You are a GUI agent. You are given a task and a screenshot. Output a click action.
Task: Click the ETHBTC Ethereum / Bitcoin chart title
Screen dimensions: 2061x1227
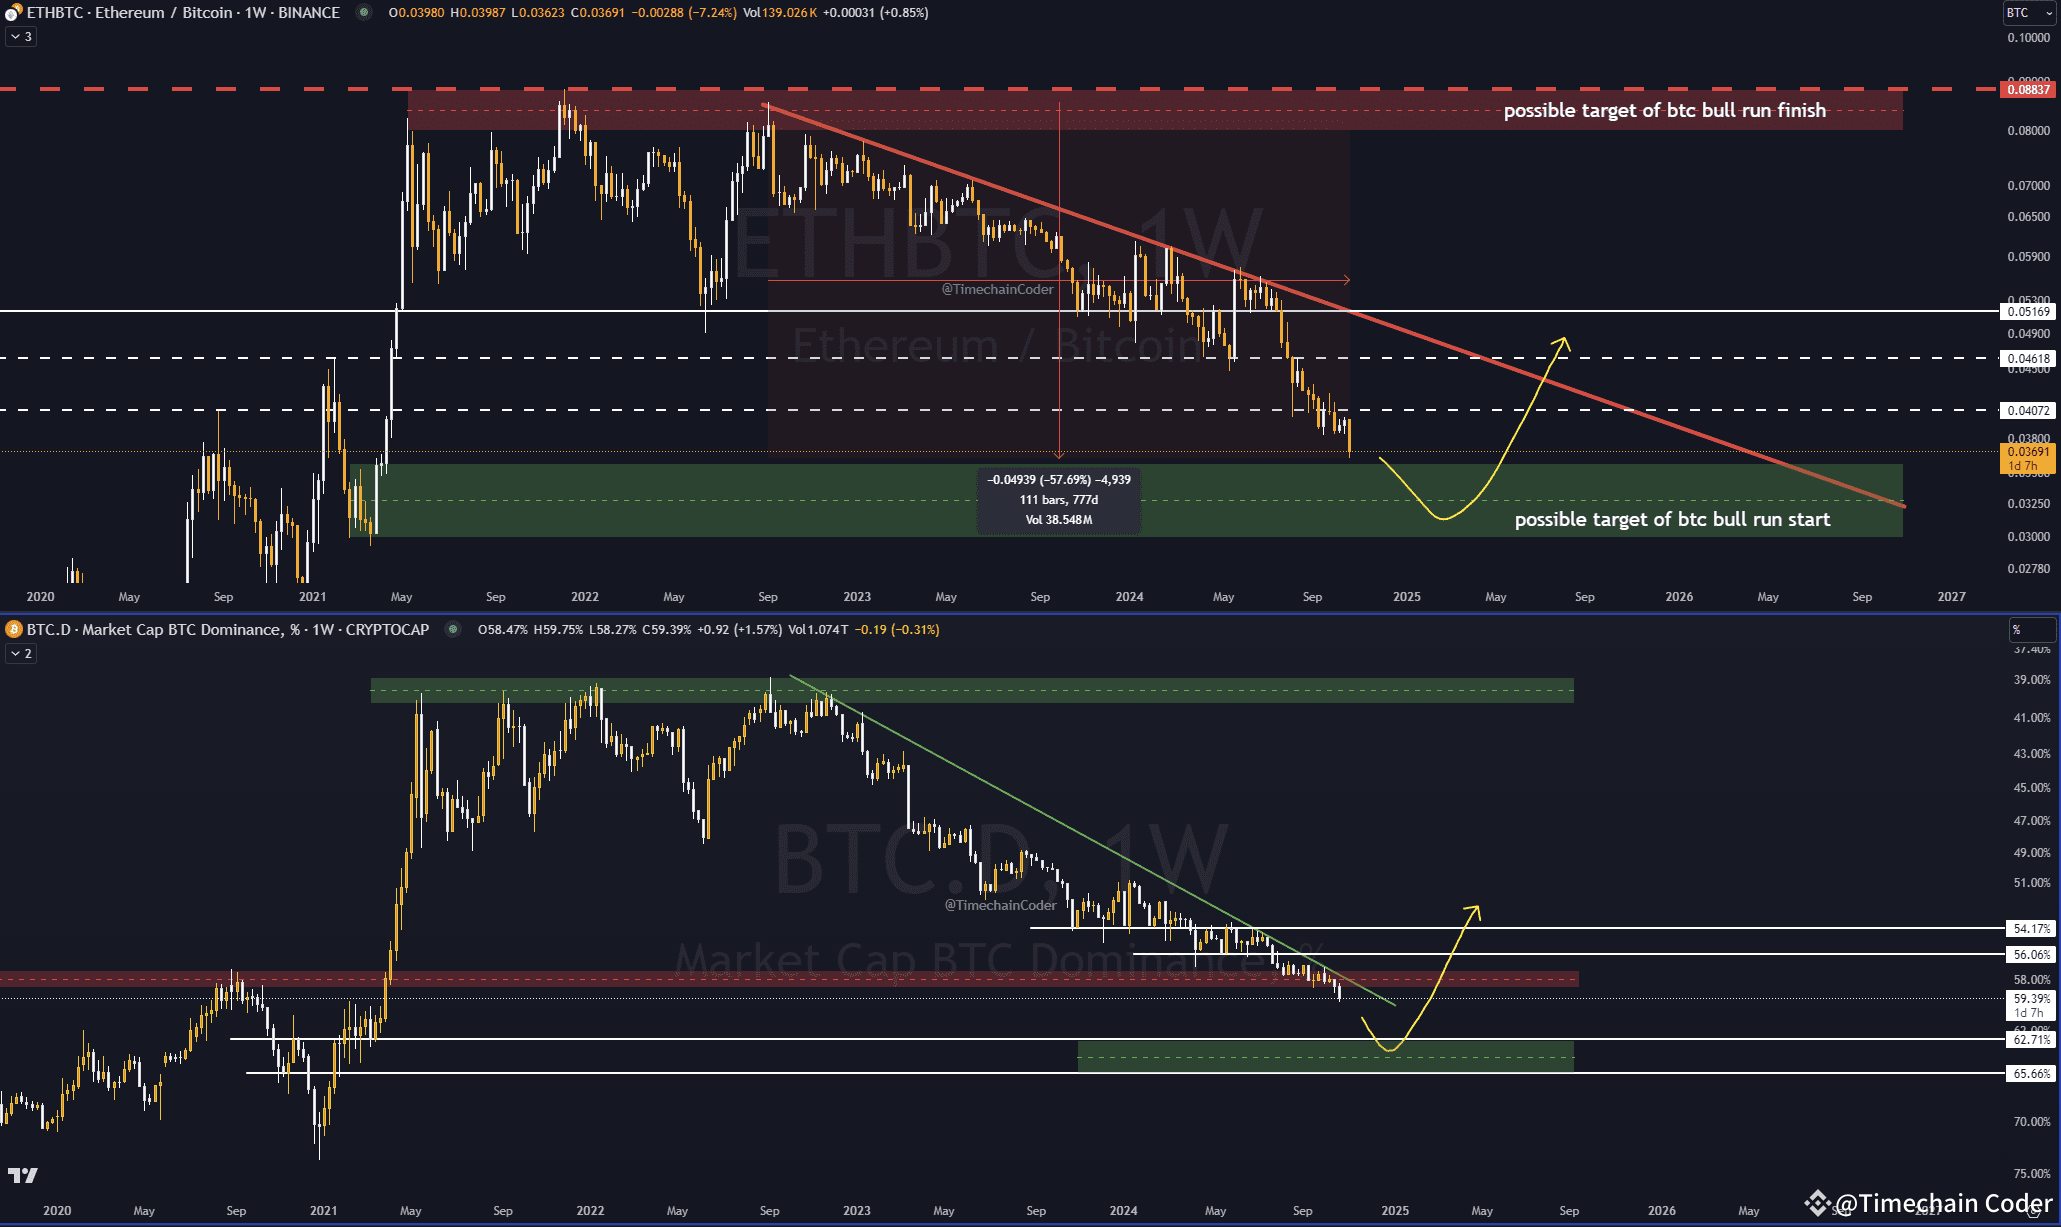[183, 13]
